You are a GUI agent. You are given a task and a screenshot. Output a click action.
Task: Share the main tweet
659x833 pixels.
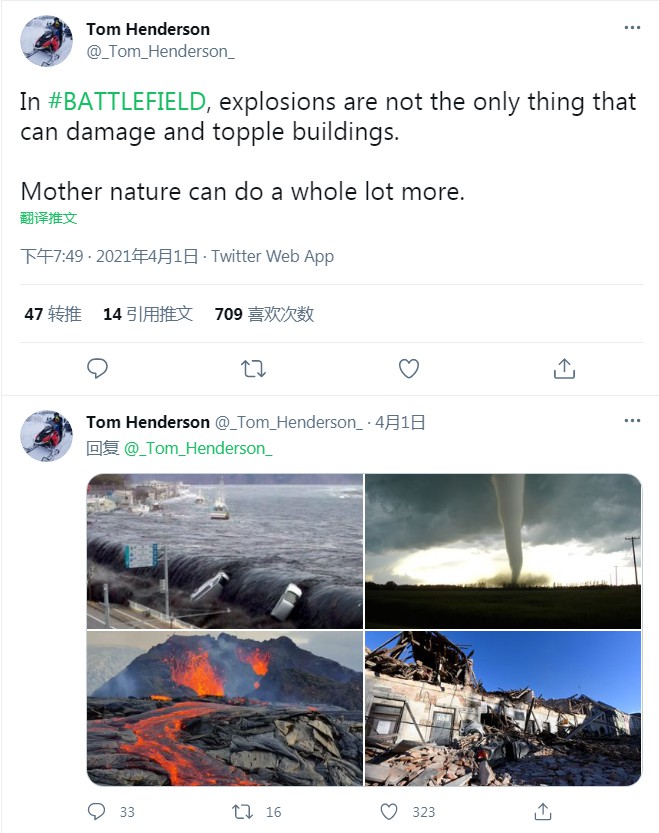[564, 369]
